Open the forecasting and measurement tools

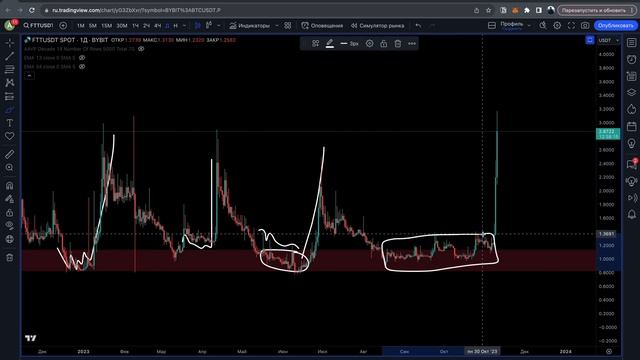tap(9, 96)
